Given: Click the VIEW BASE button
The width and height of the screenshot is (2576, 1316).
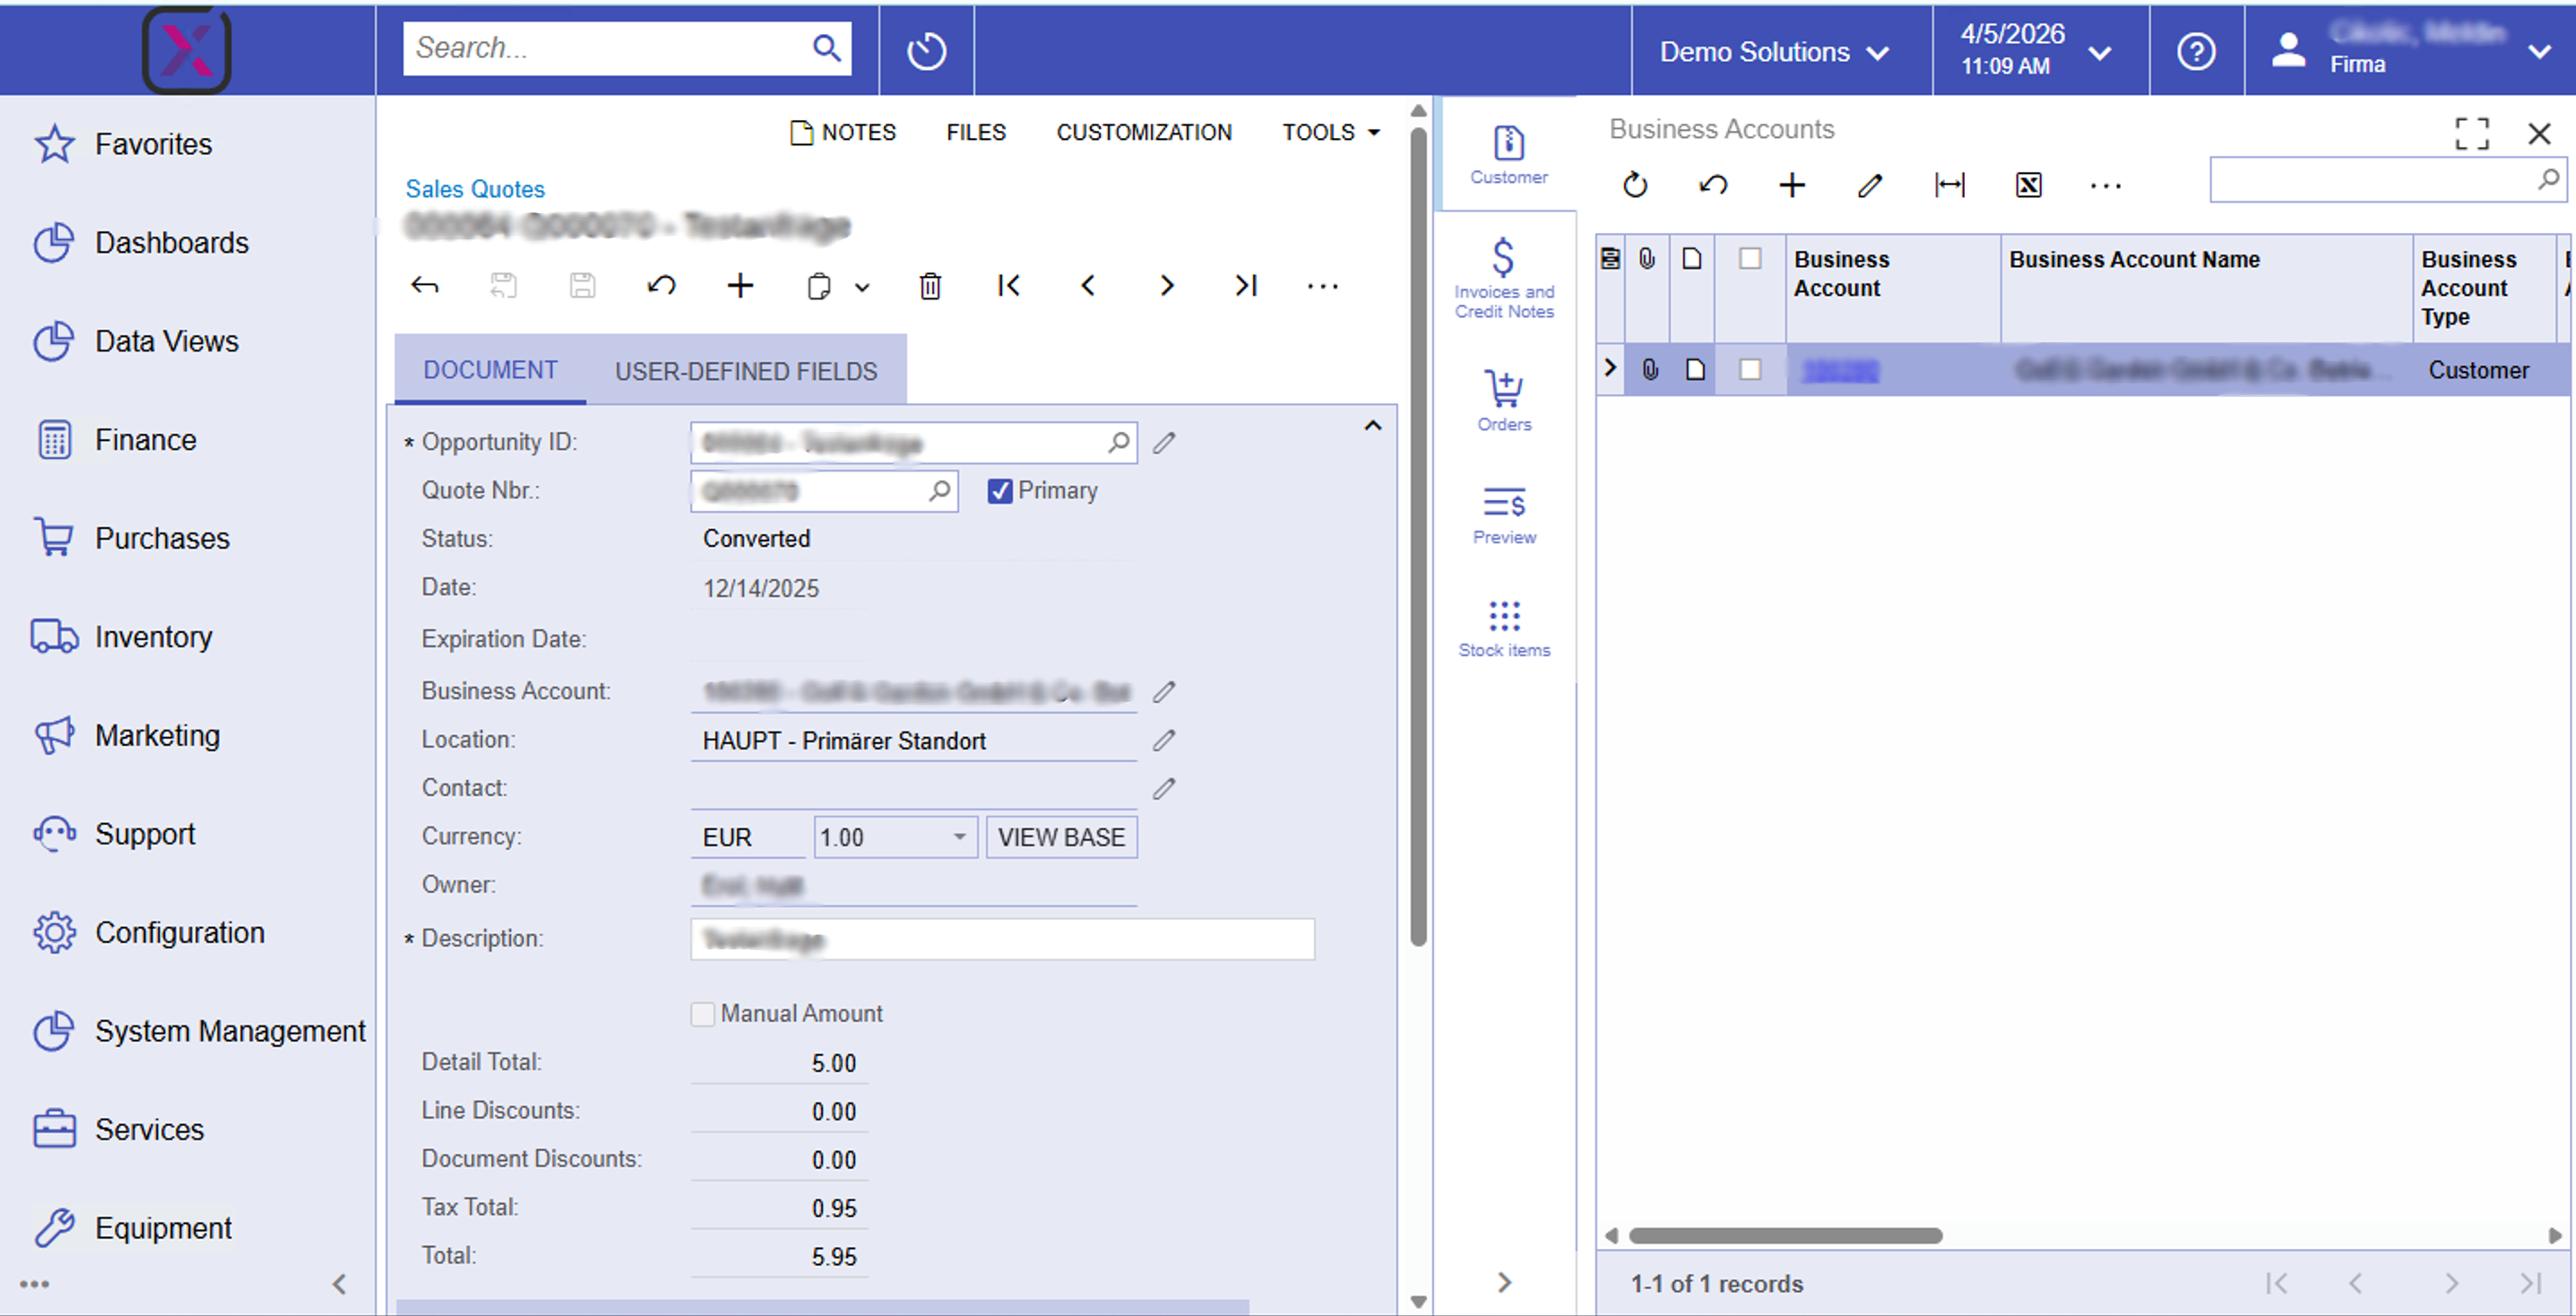Looking at the screenshot, I should coord(1061,837).
